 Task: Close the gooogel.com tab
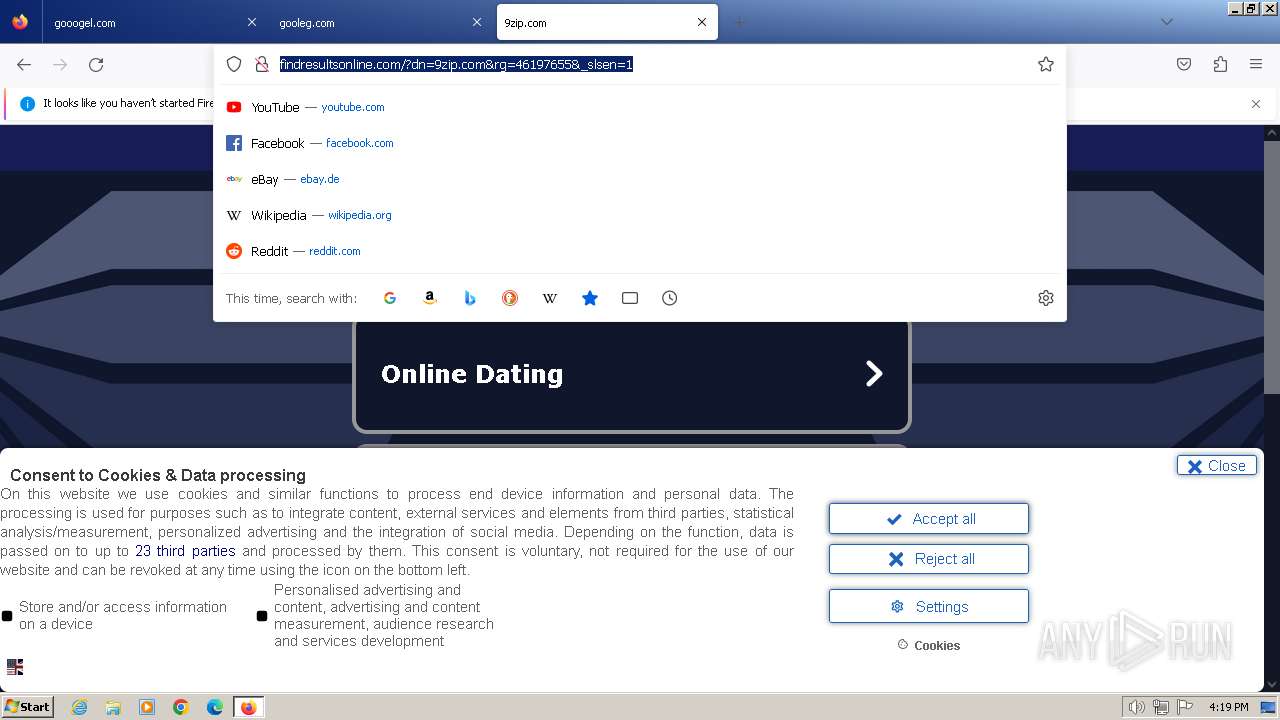click(252, 22)
